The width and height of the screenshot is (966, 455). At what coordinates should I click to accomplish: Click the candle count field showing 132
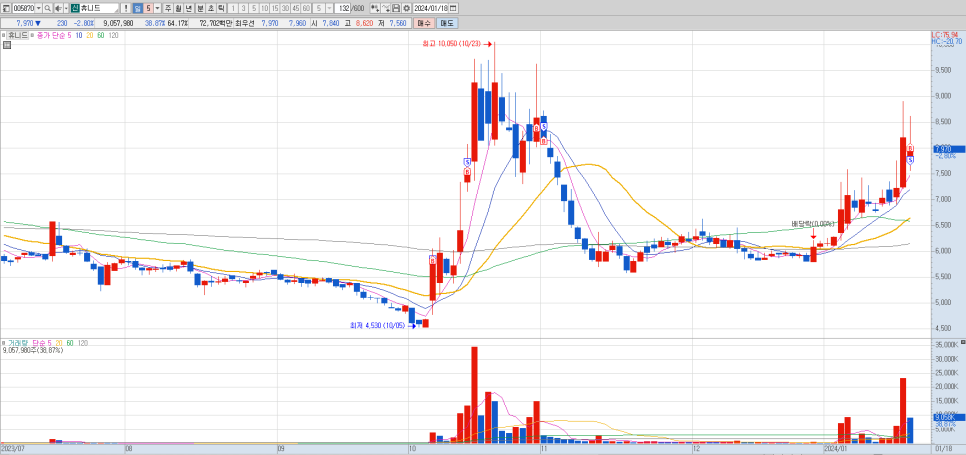pyautogui.click(x=344, y=8)
